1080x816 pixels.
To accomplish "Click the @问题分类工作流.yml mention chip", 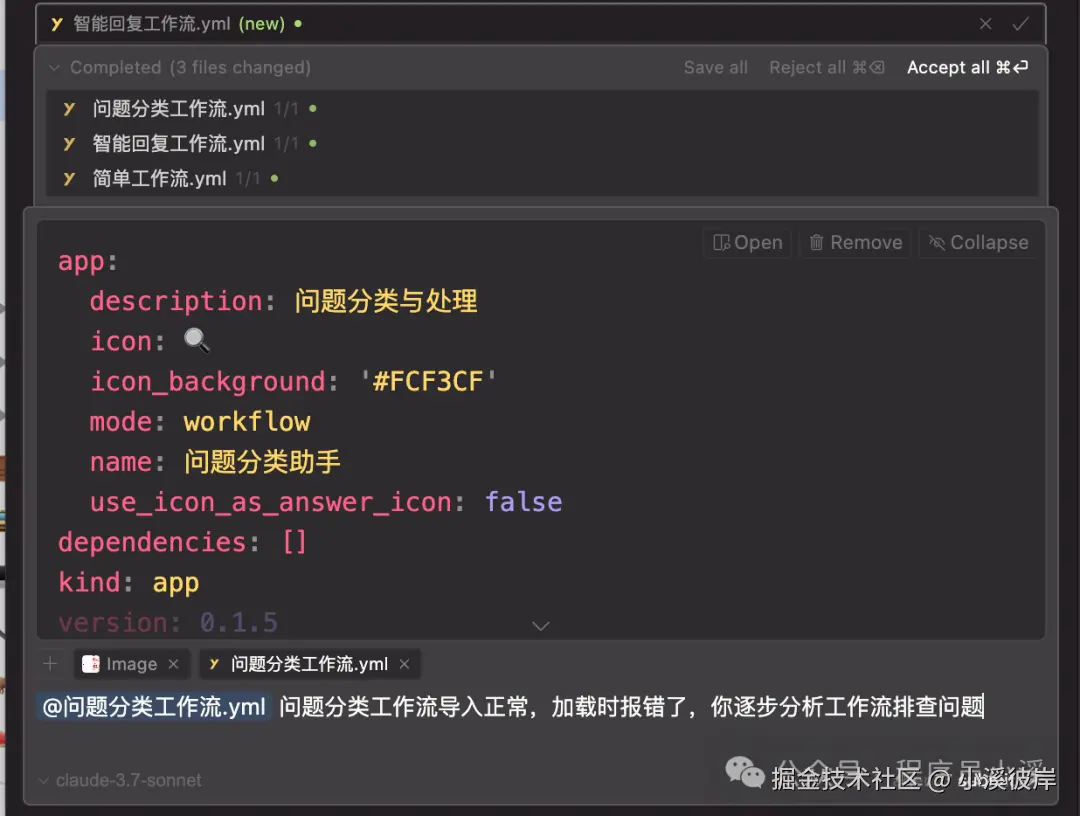I will tap(153, 706).
